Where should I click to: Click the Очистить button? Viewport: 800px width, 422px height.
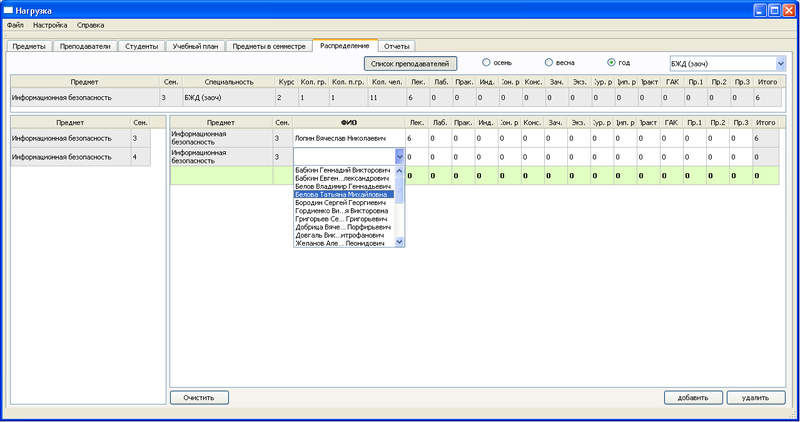coord(199,398)
